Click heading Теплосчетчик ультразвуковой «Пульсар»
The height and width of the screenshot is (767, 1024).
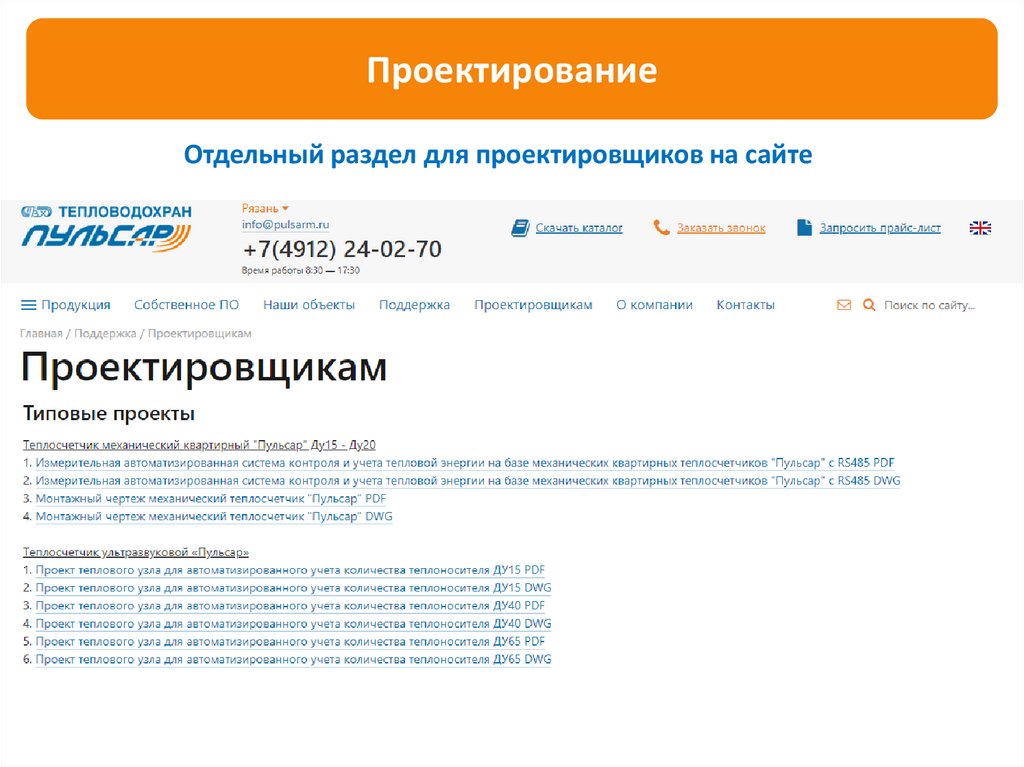[136, 552]
